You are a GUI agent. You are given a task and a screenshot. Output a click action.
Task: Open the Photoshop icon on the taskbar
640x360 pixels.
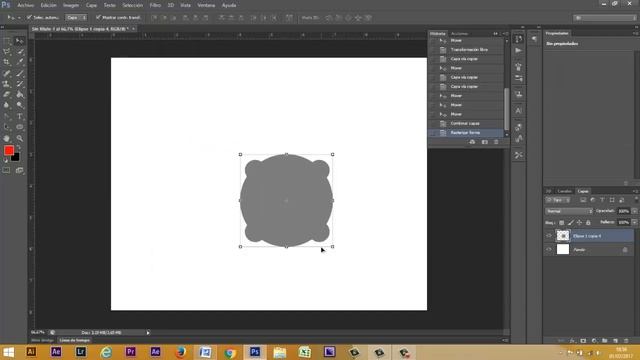pyautogui.click(x=255, y=352)
